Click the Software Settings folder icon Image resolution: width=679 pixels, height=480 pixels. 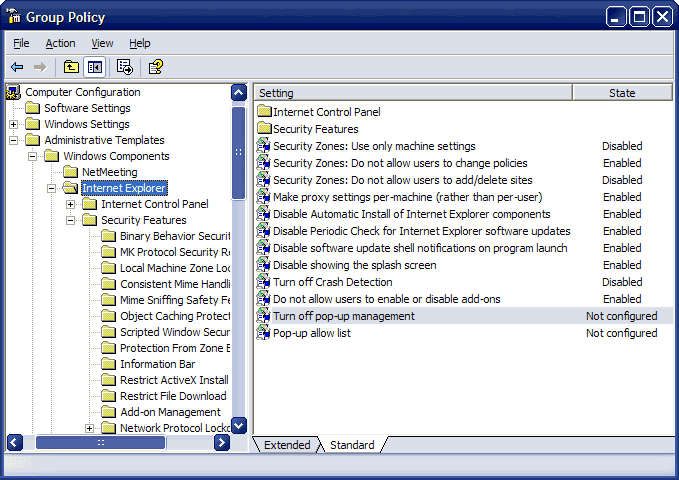point(32,108)
